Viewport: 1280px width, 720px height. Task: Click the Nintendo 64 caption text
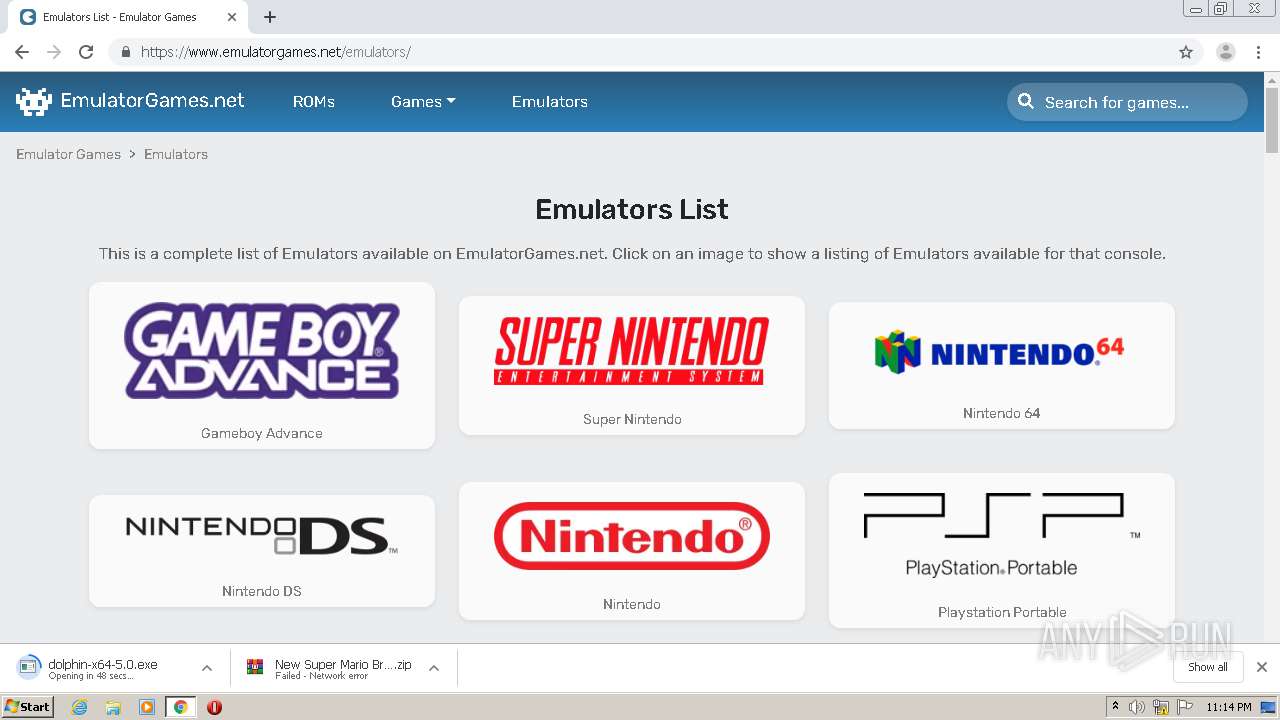(1002, 413)
